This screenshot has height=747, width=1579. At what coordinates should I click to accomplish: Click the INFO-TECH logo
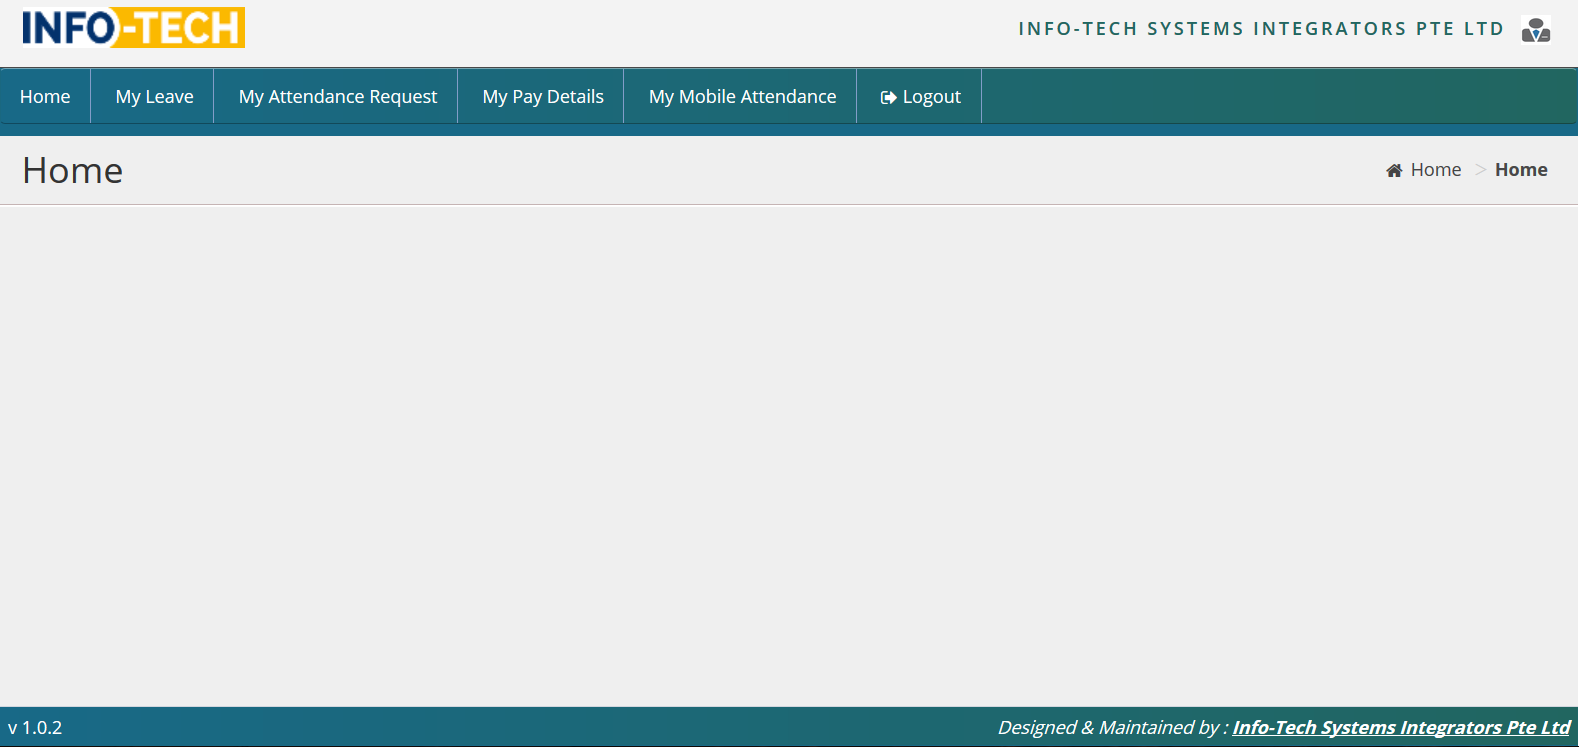coord(133,28)
